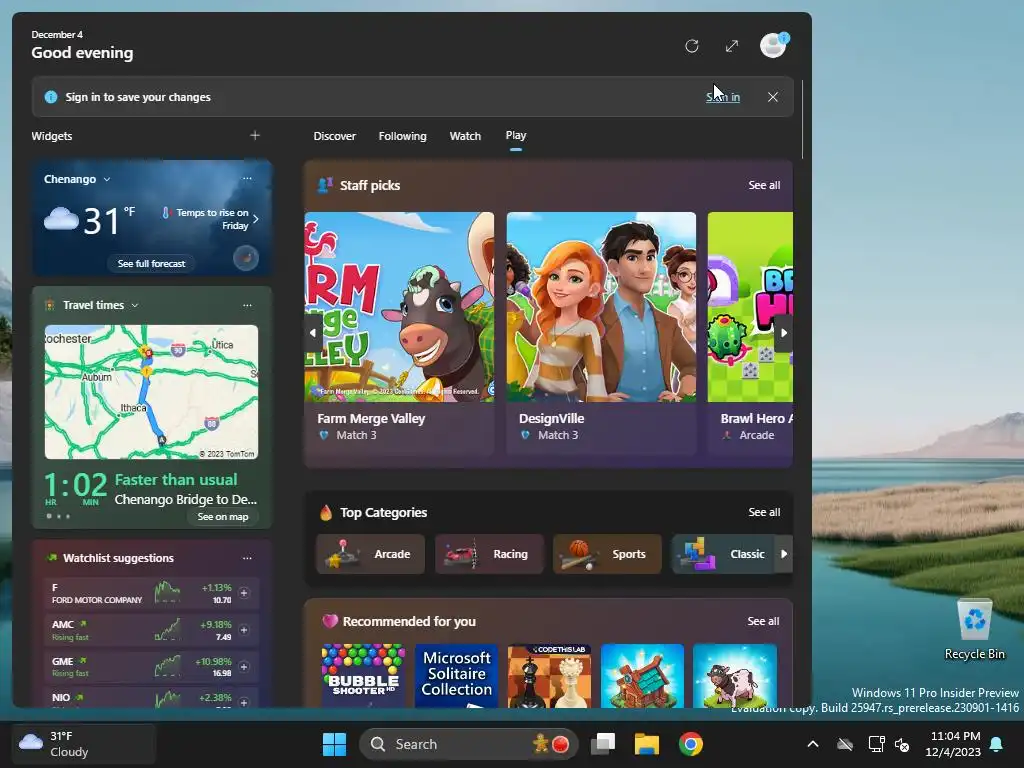Image resolution: width=1024 pixels, height=768 pixels.
Task: Open Bubble Shooter HD game
Action: coord(364,676)
